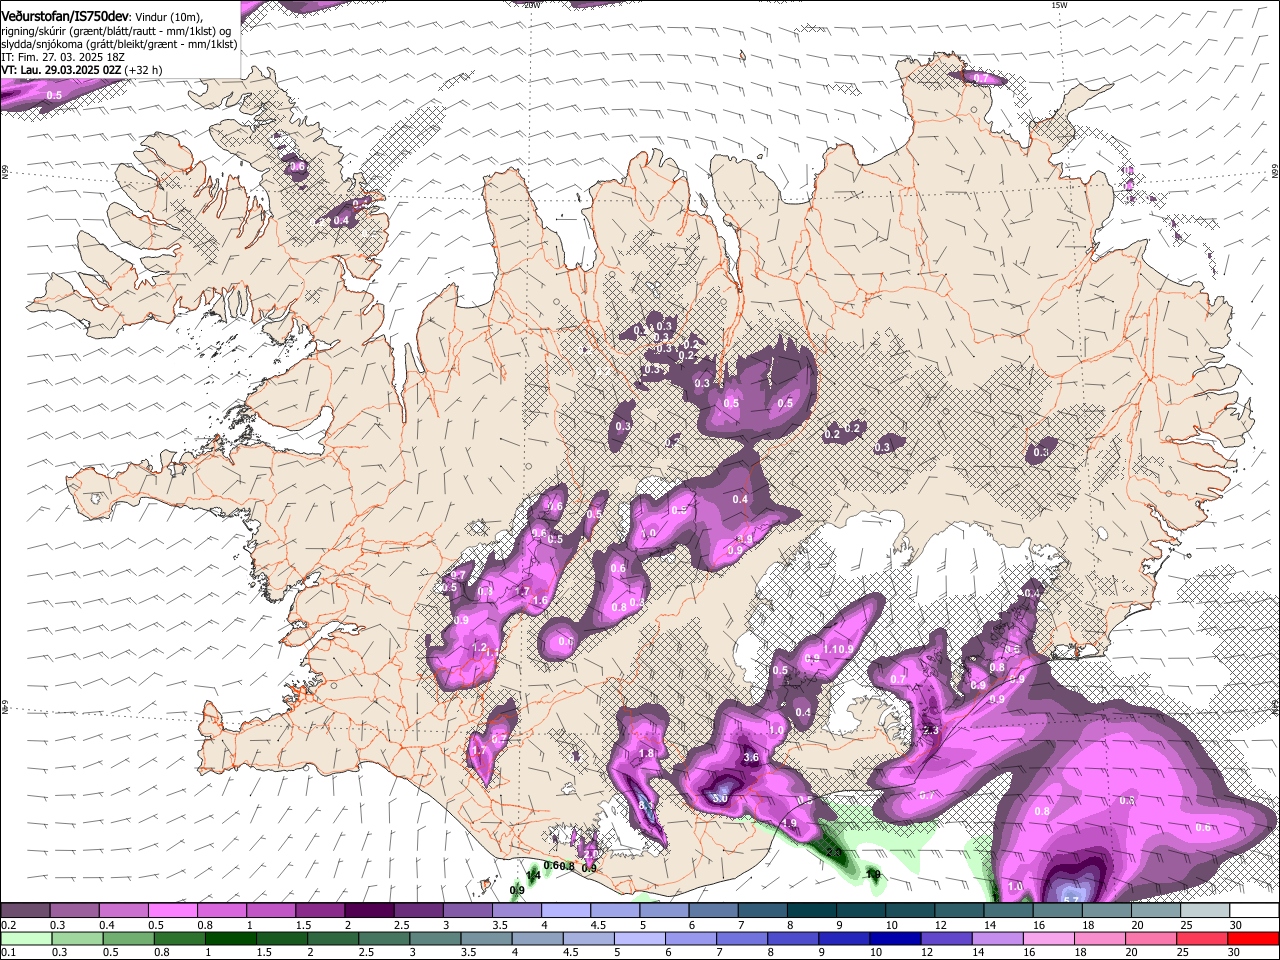The height and width of the screenshot is (960, 1280).
Task: Pick the 8 dark teal swatch in the upper scale
Action: [x=812, y=911]
